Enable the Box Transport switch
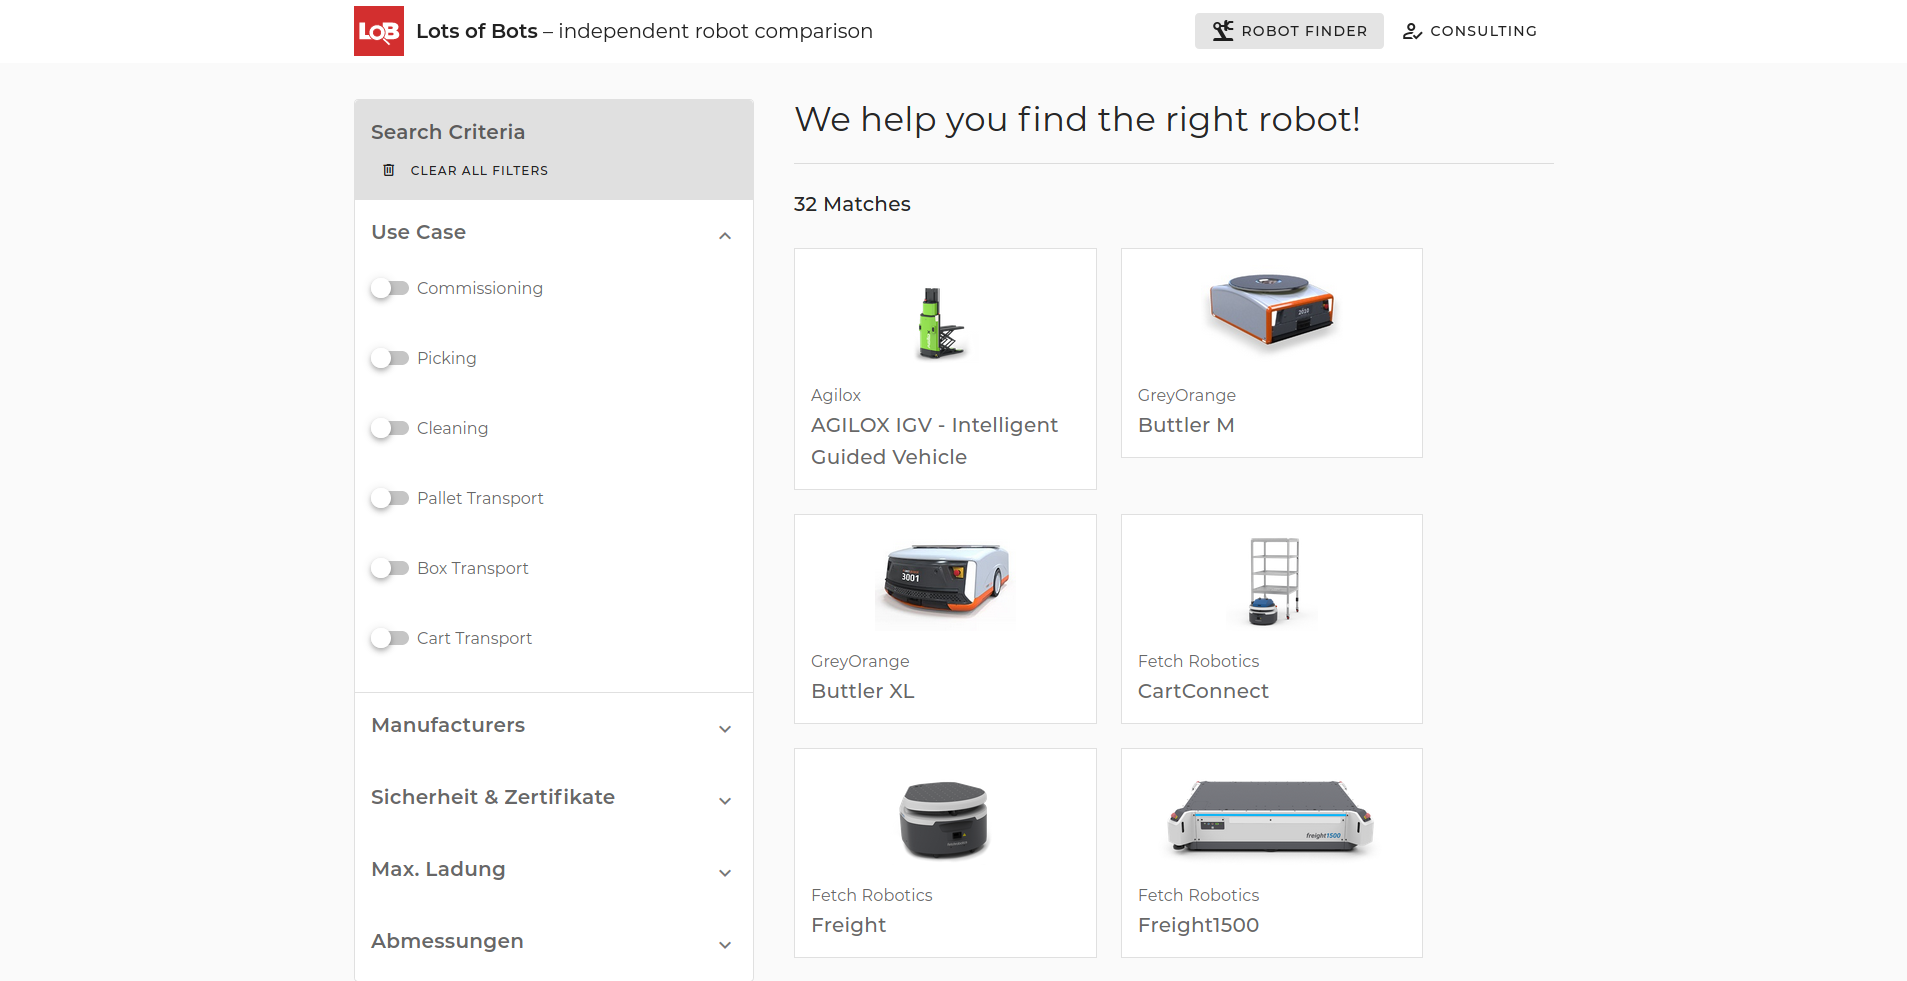Viewport: 1907px width, 981px height. click(x=389, y=568)
